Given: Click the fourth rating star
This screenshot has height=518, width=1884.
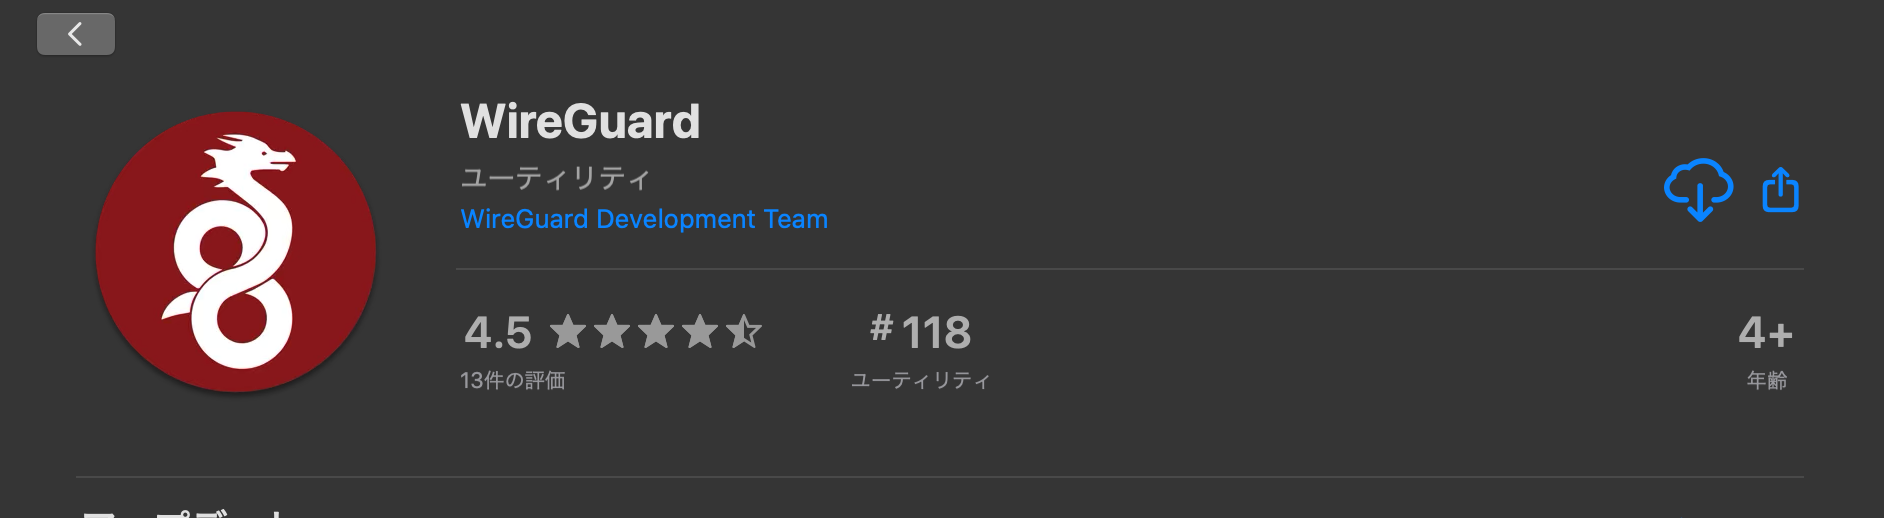Looking at the screenshot, I should point(700,331).
